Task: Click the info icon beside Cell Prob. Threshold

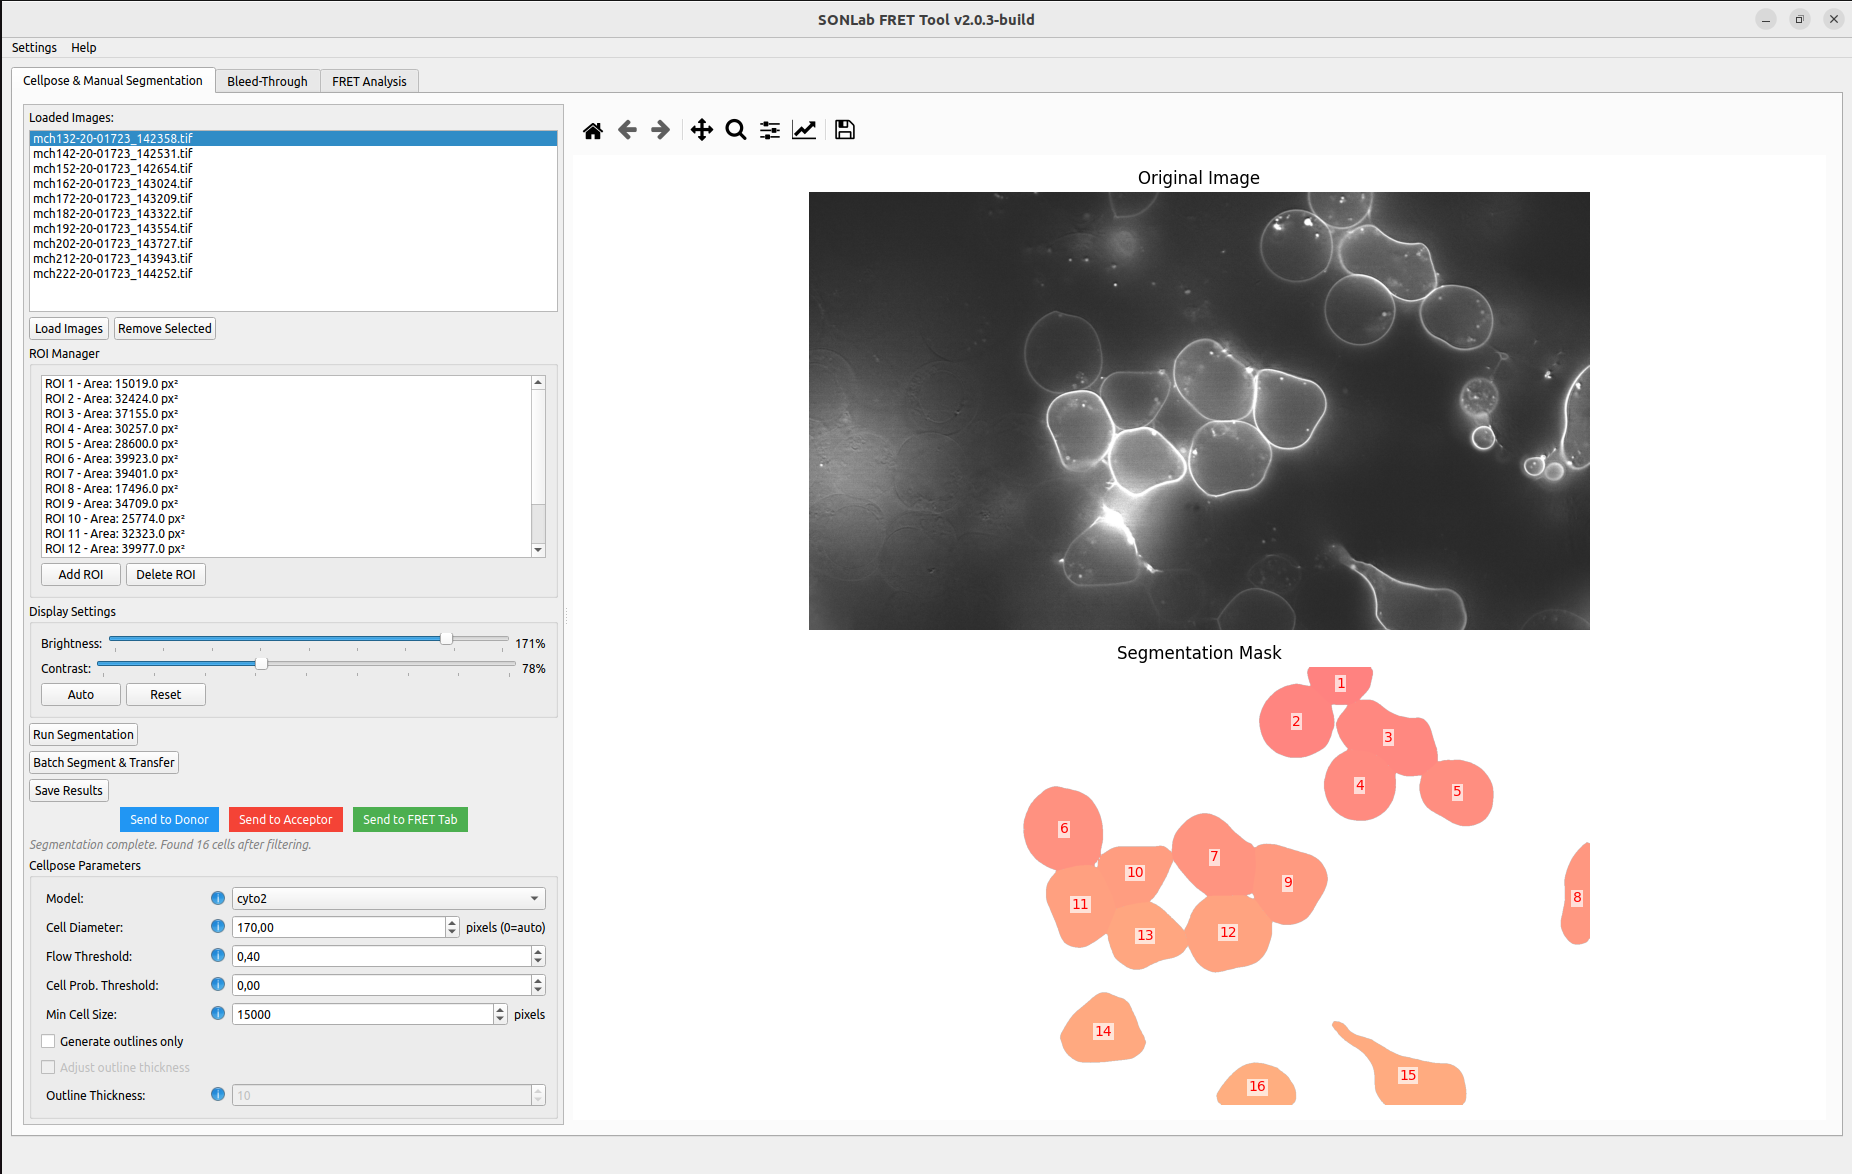Action: 218,985
